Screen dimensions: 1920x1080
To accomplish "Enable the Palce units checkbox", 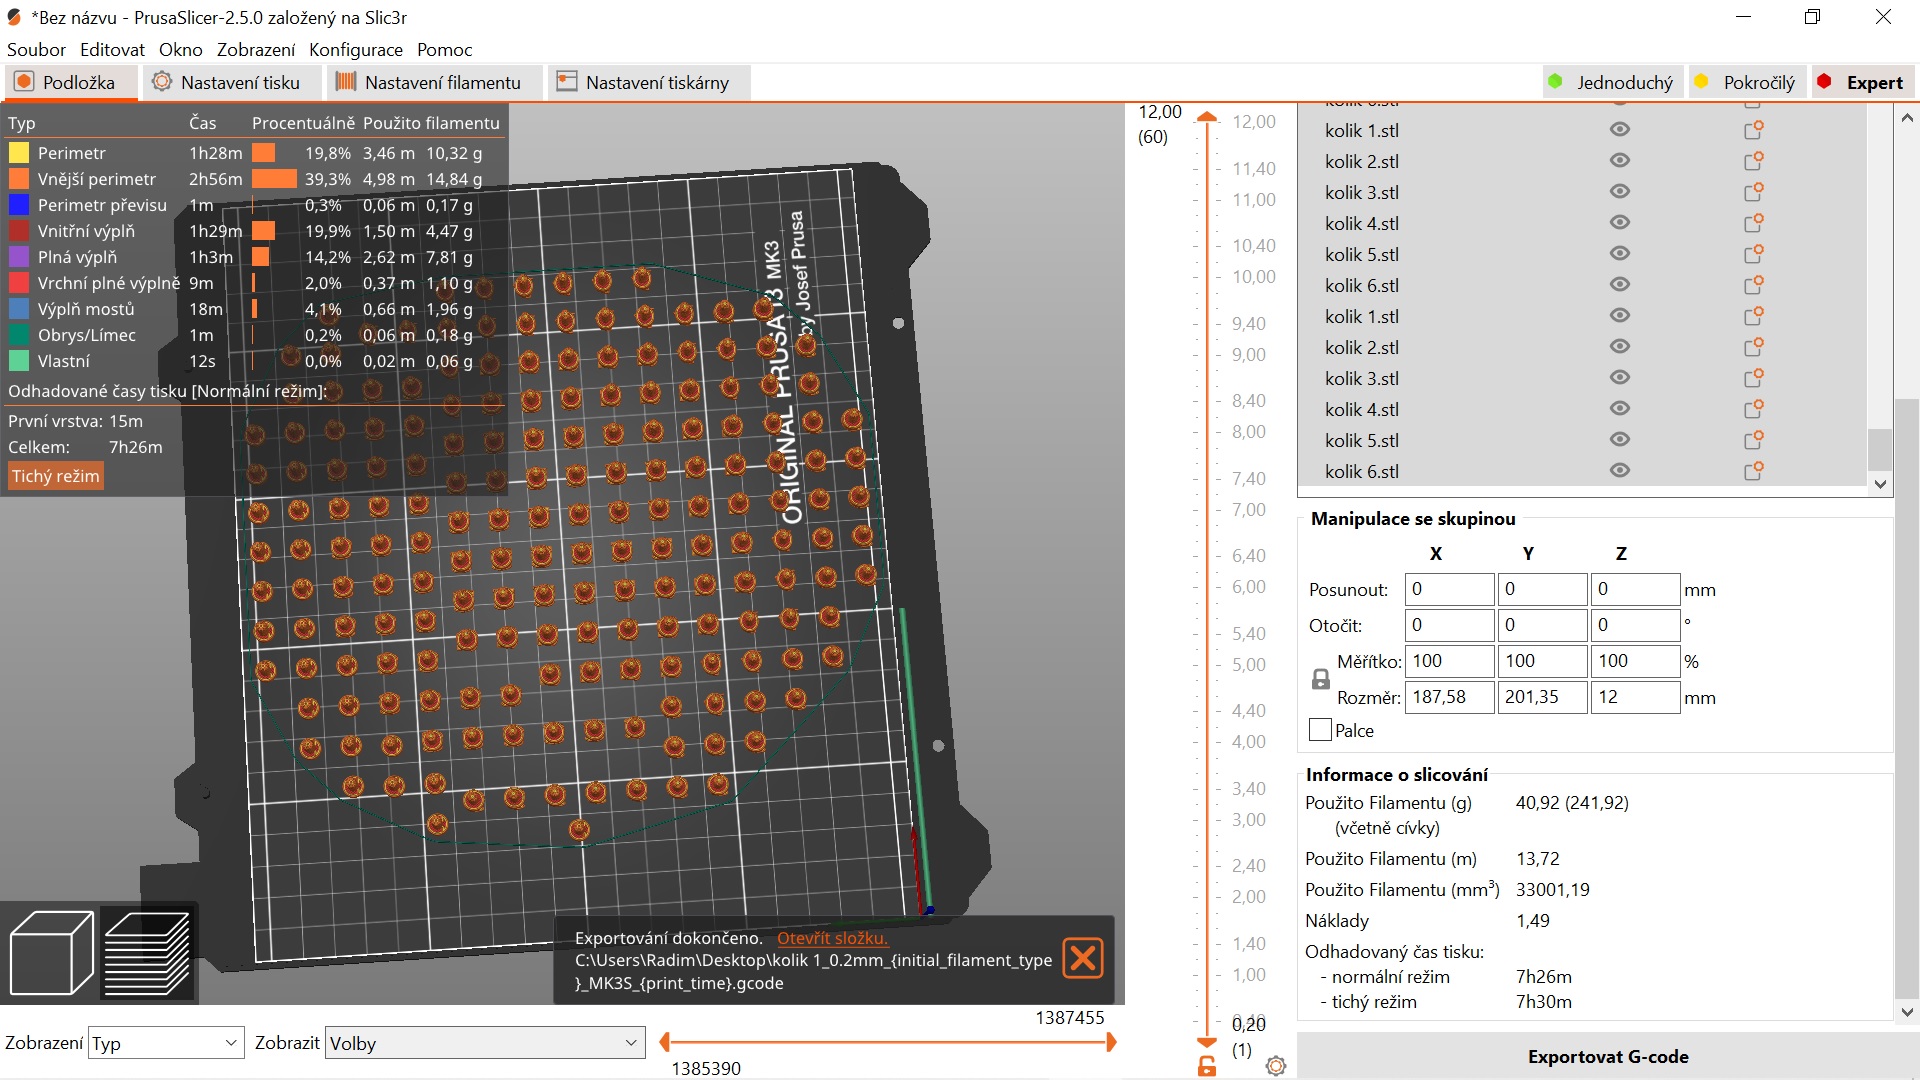I will click(1320, 730).
